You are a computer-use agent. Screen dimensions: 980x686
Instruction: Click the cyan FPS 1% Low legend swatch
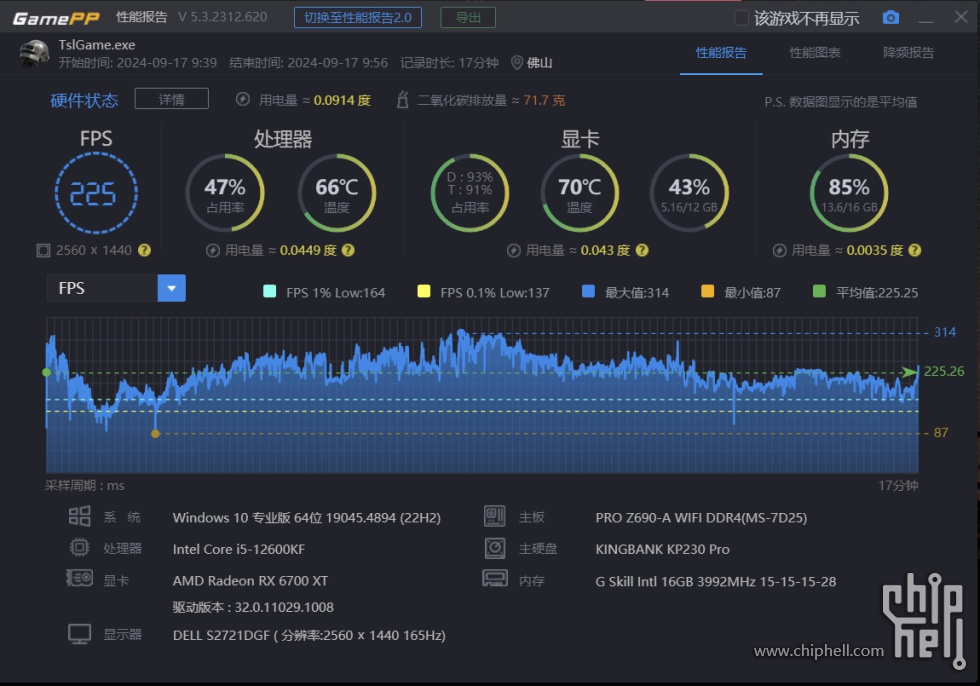[x=269, y=291]
